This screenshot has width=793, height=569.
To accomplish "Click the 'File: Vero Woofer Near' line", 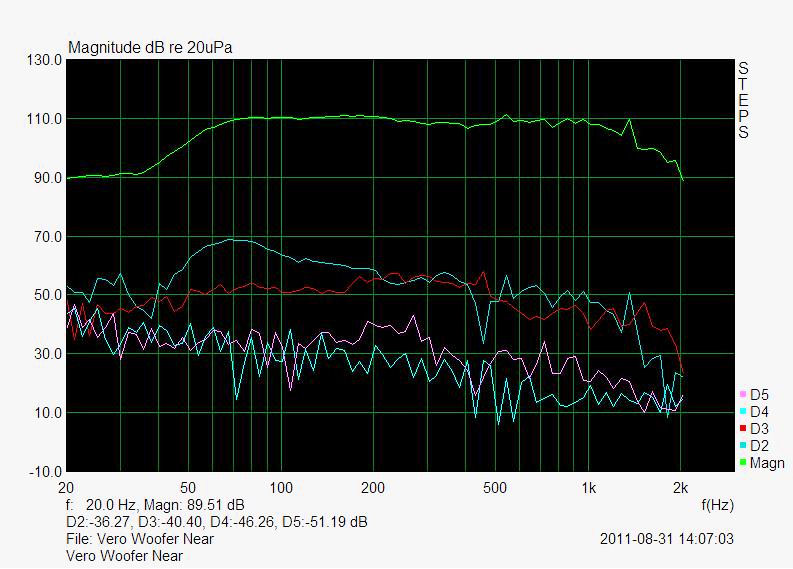I will [x=140, y=539].
